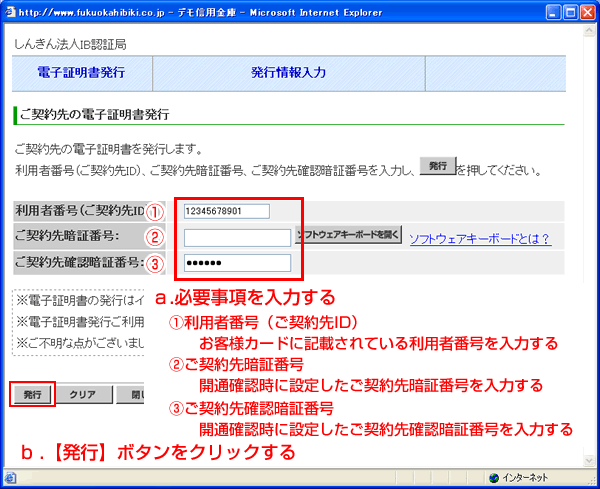Click the ご契約先確認暗証番号 masked field
Viewport: 600px width, 489px height.
coord(237,263)
